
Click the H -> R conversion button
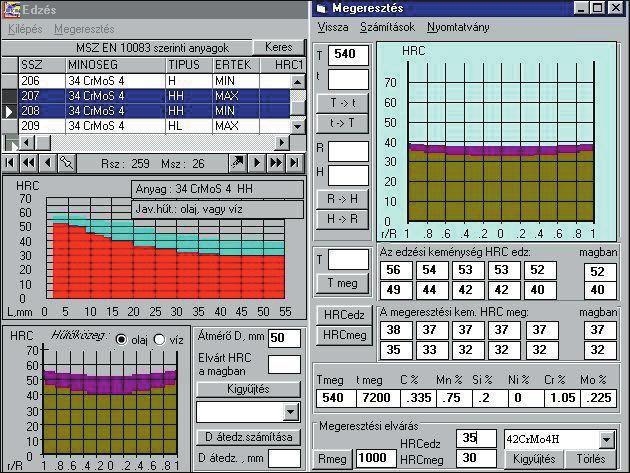[342, 219]
